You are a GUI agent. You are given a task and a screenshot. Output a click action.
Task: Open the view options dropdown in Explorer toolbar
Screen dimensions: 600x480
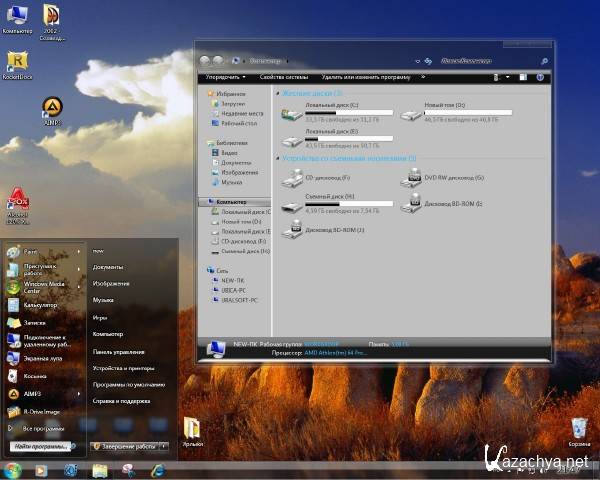click(508, 76)
